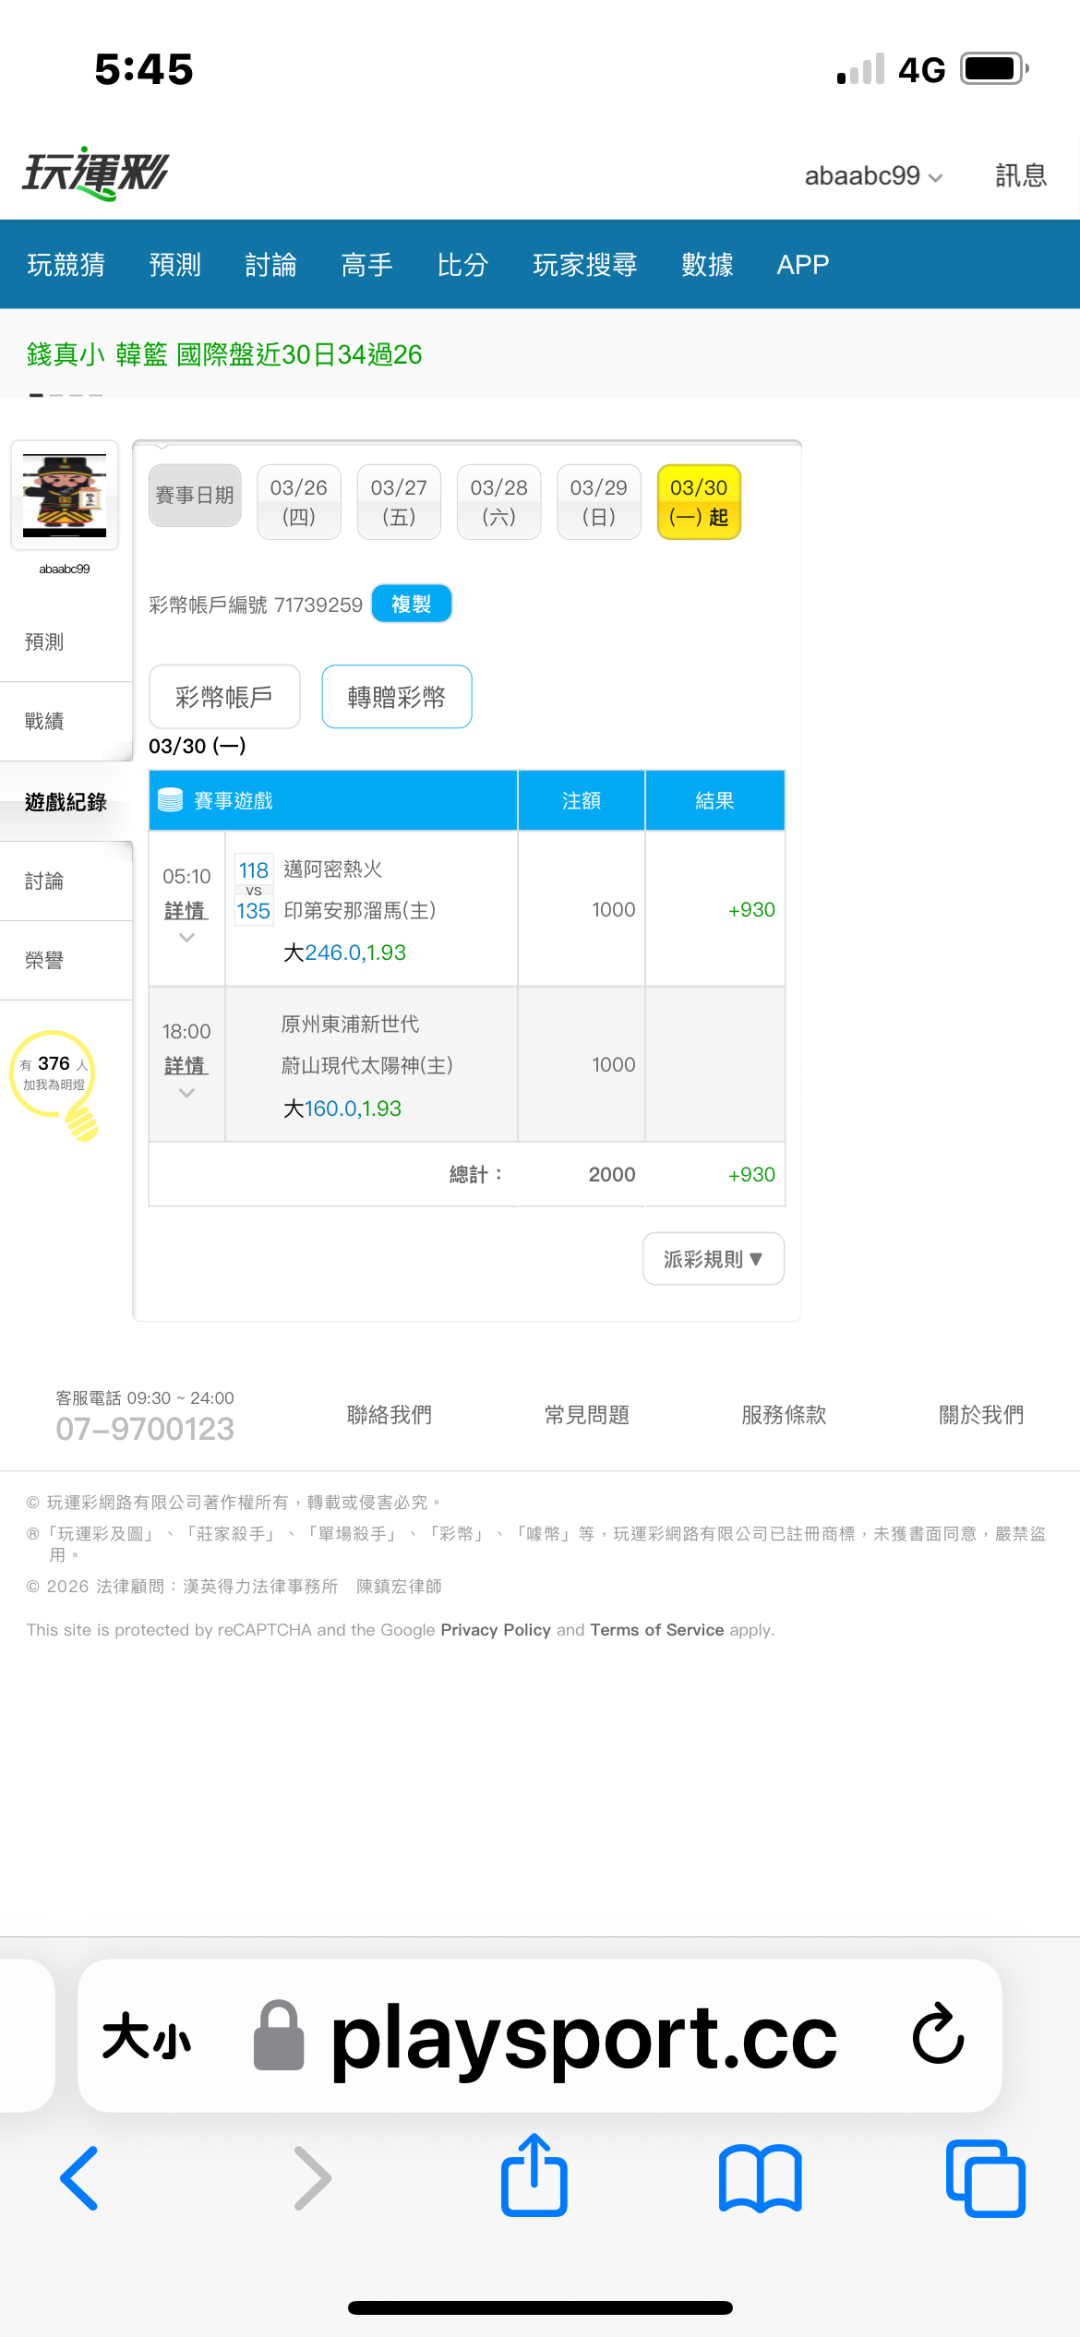Expand the 派彩規則 dropdown

[713, 1259]
